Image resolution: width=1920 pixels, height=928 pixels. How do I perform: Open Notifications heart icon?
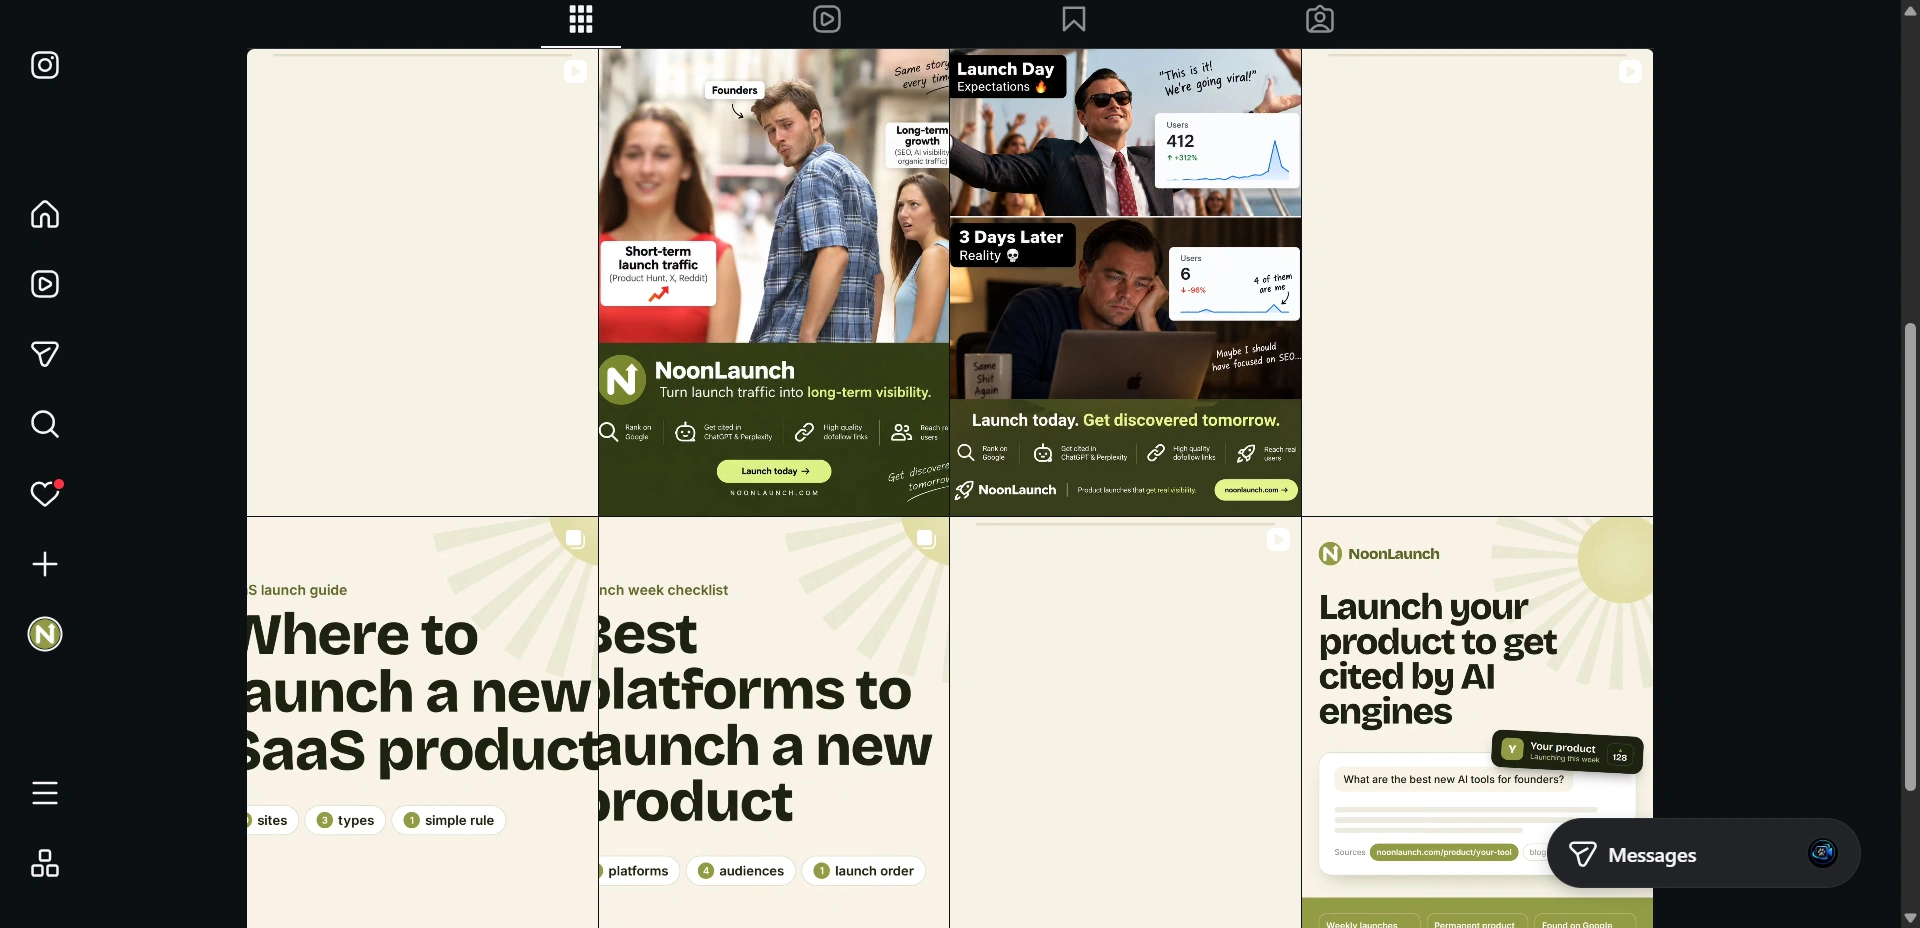[45, 493]
